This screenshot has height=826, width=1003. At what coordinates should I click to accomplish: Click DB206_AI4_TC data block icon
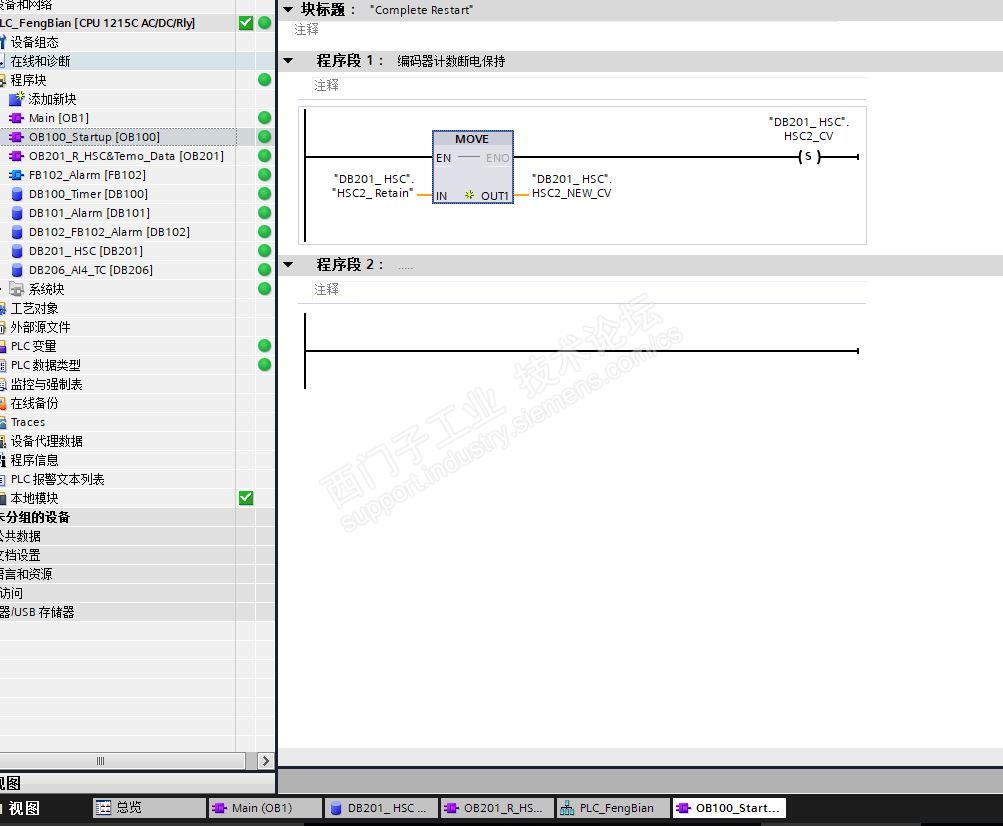(x=17, y=270)
